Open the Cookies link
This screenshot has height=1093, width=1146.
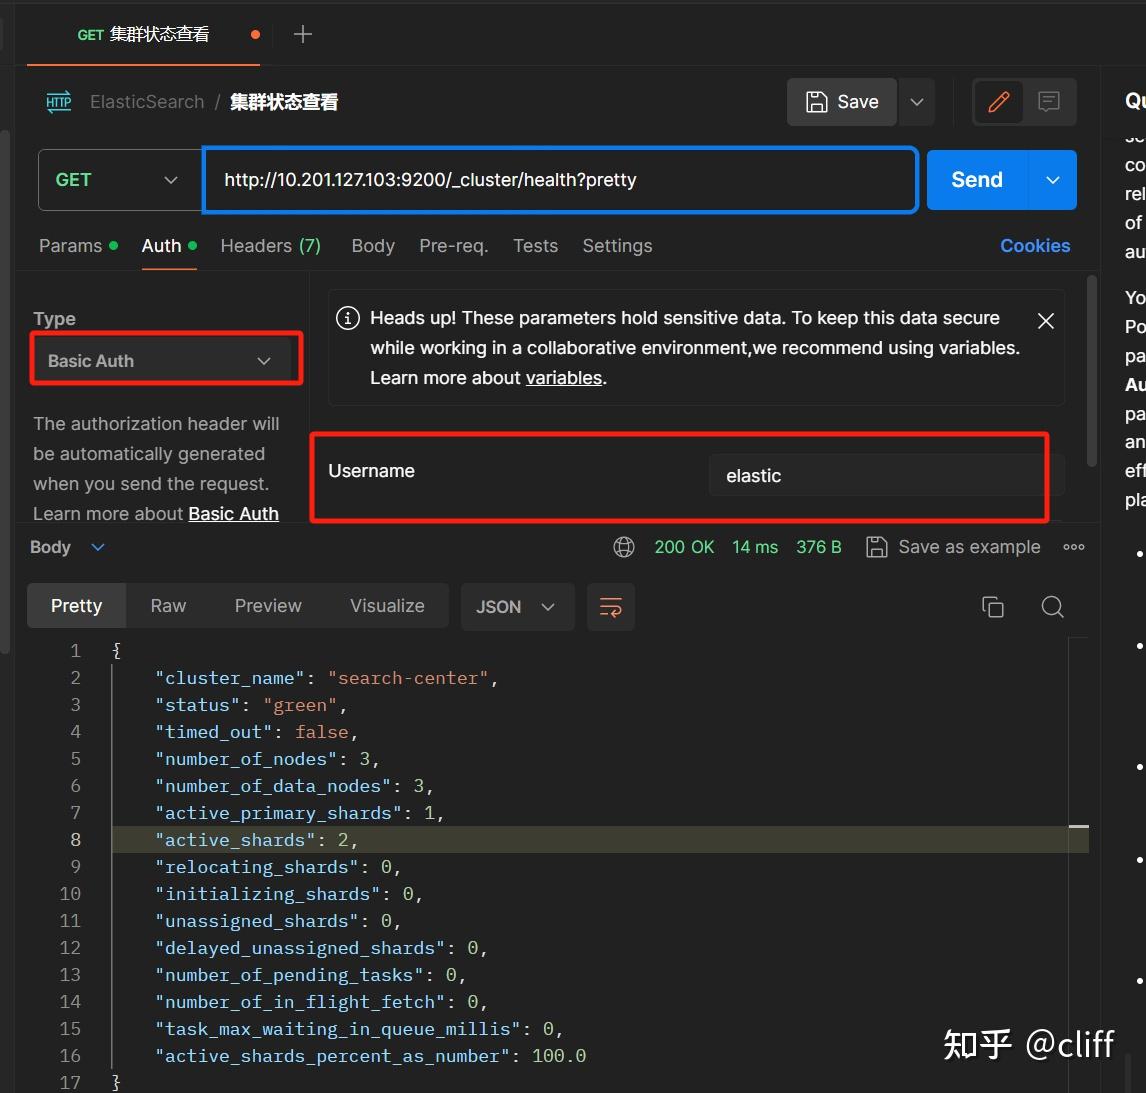(x=1034, y=245)
